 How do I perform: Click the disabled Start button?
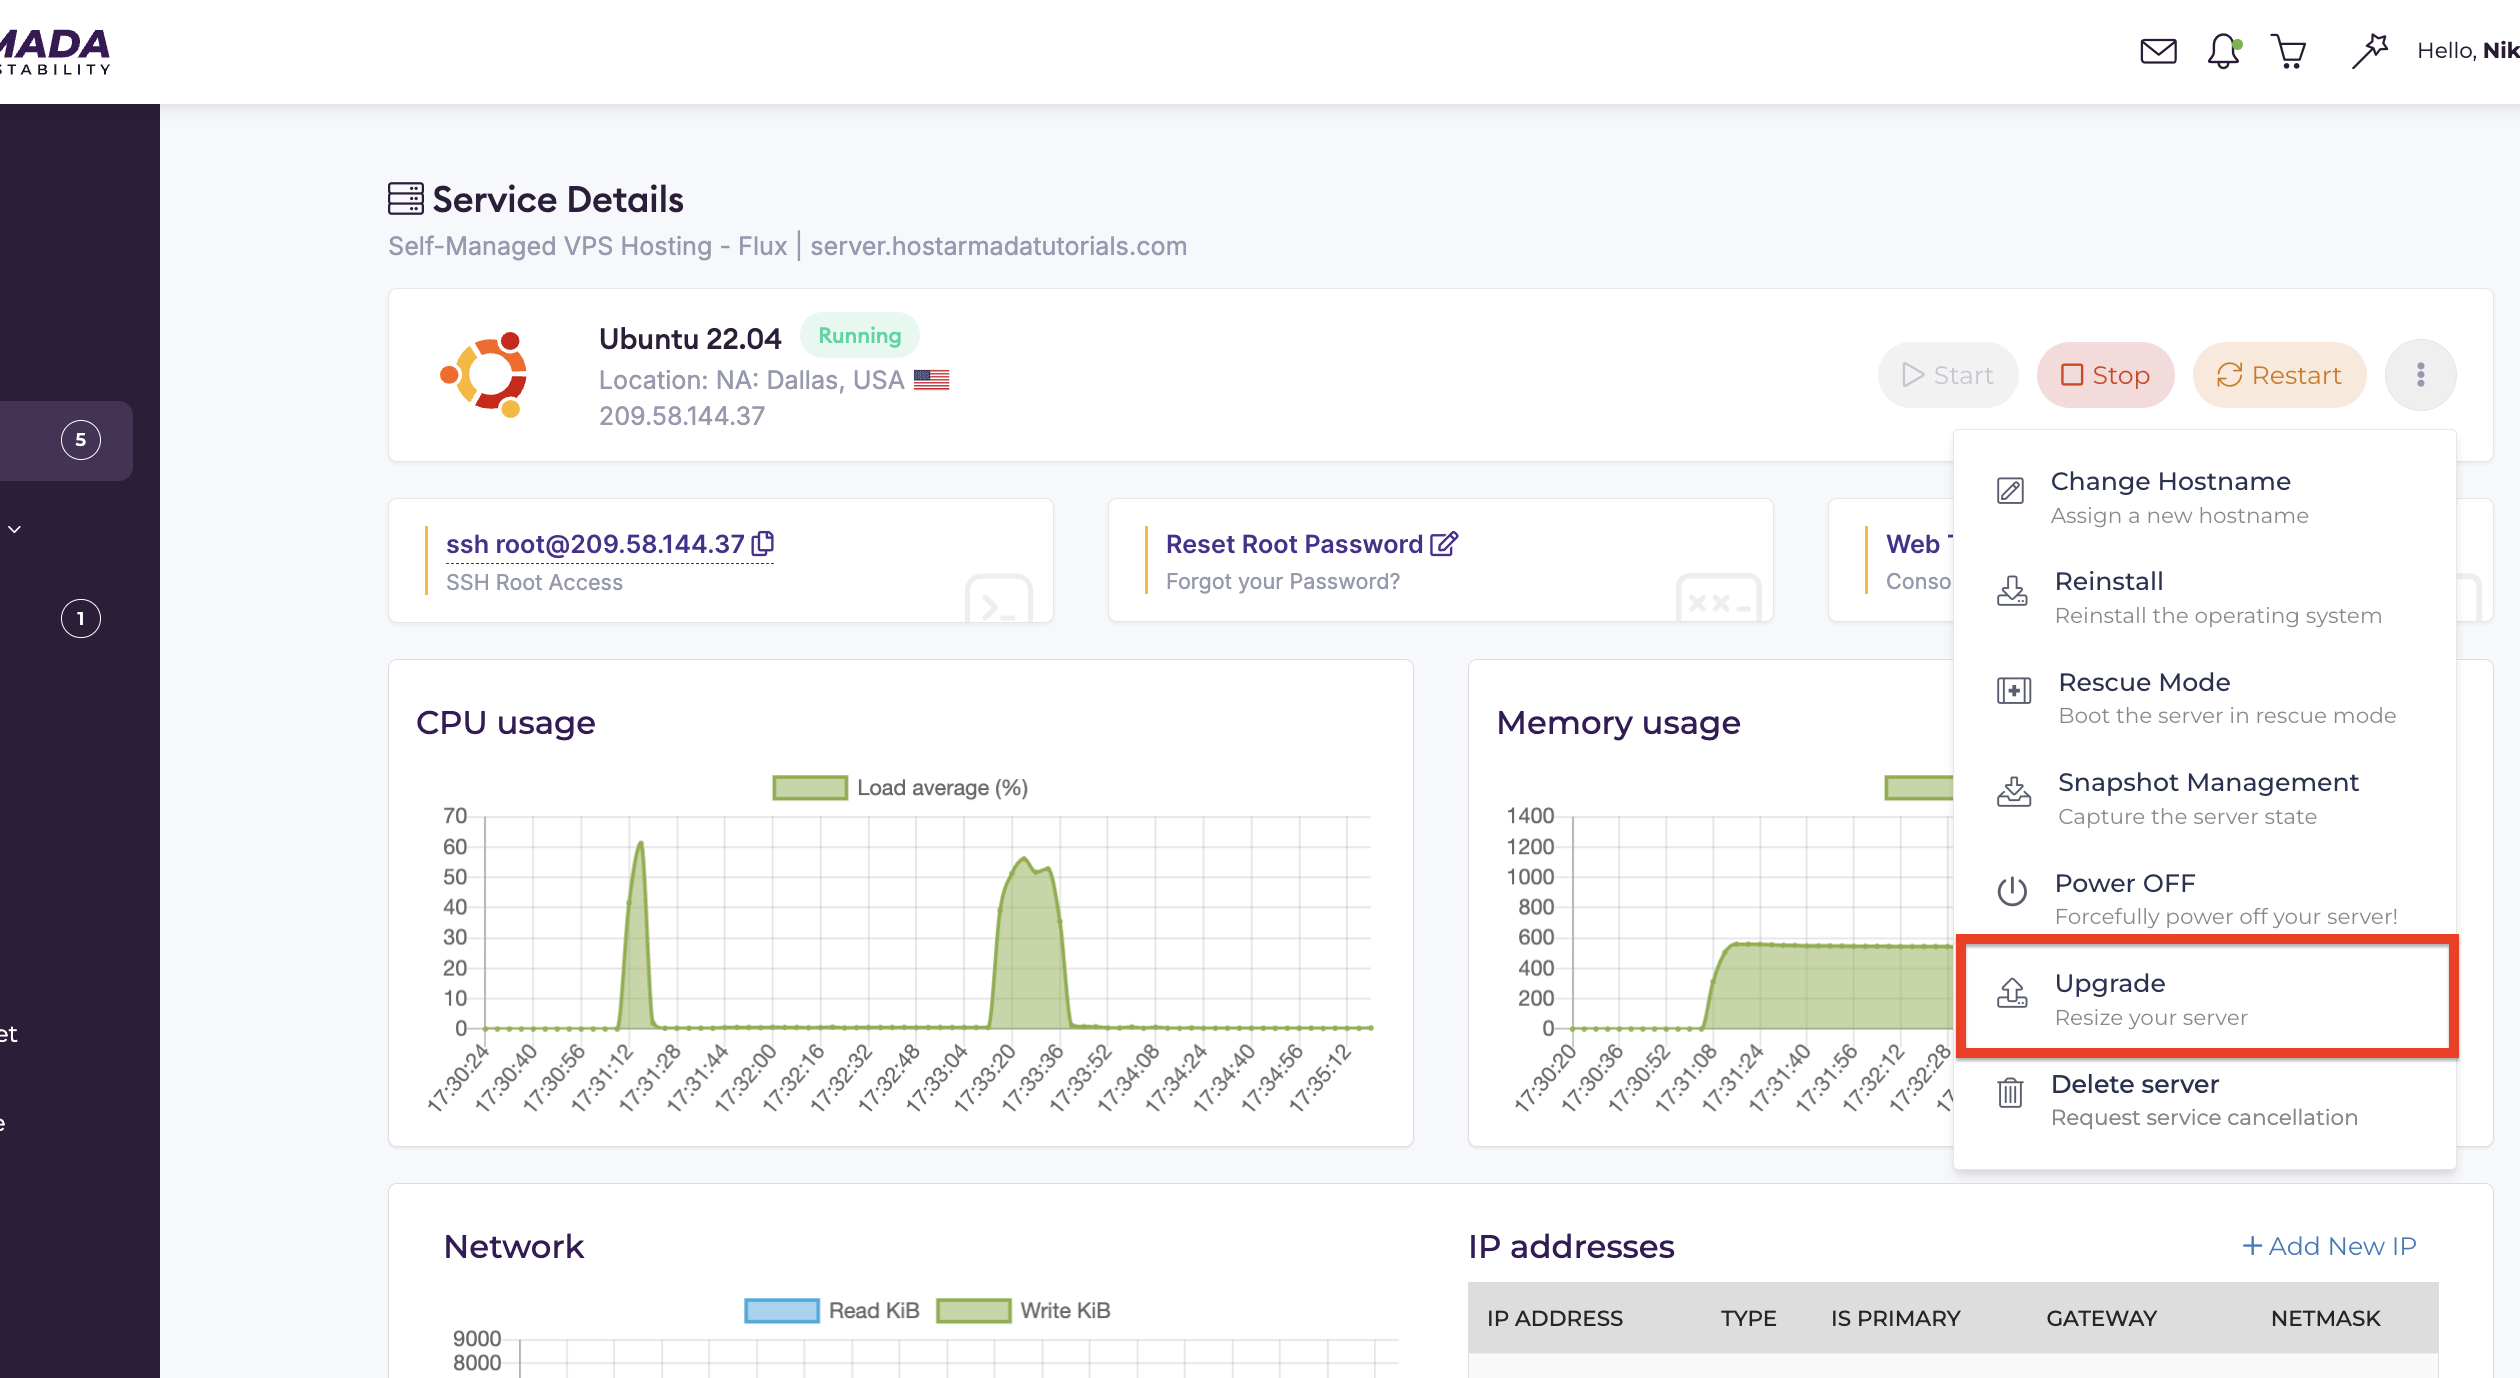(x=1947, y=375)
